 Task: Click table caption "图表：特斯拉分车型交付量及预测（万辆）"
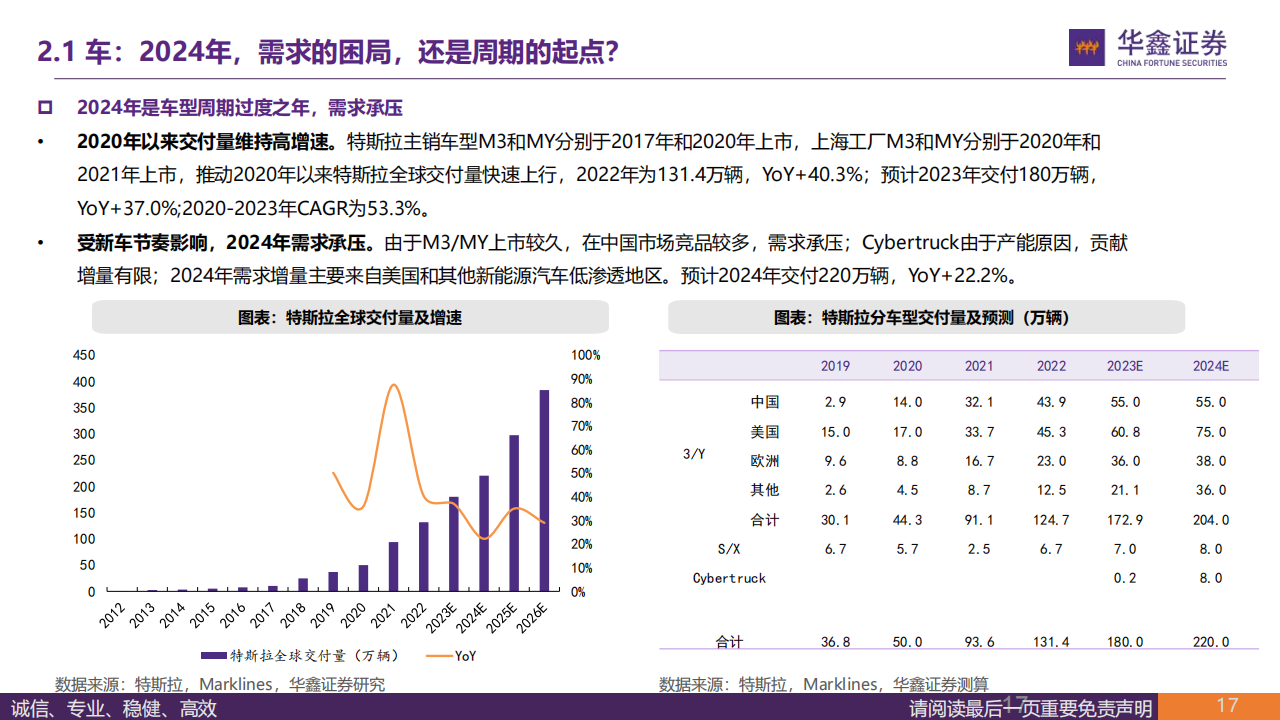(922, 318)
